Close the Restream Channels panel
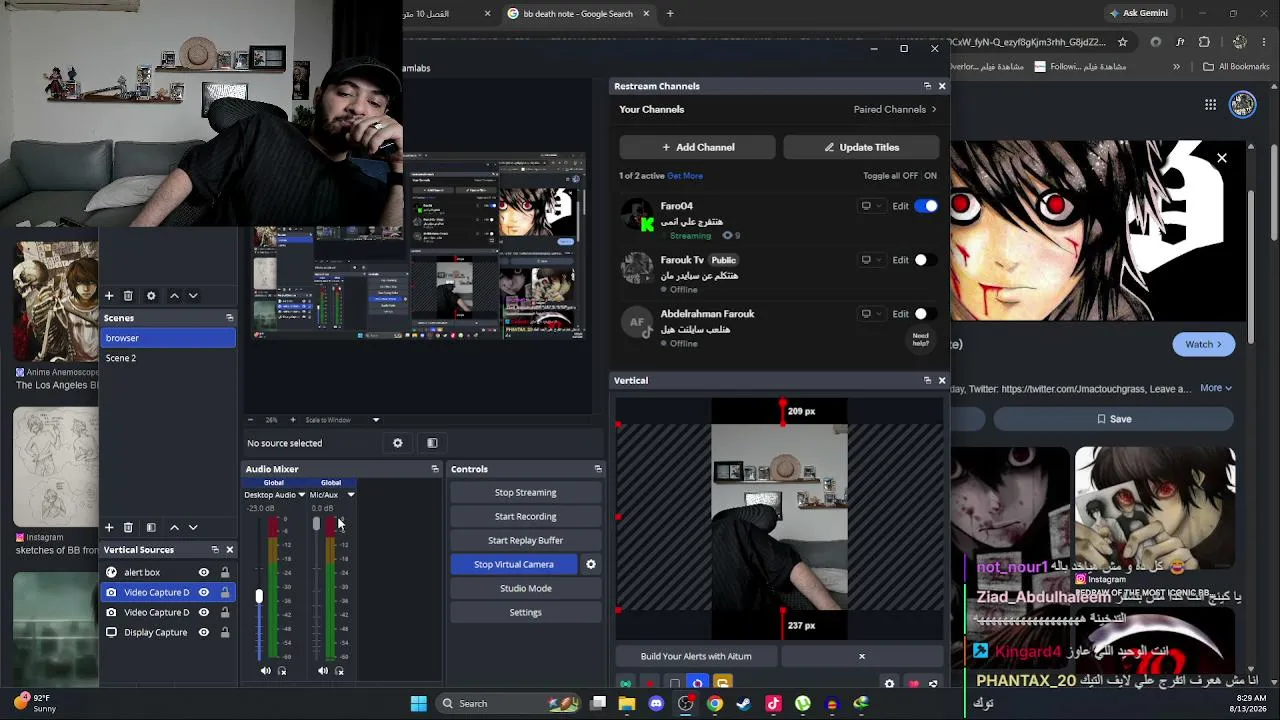This screenshot has height=720, width=1280. tap(942, 86)
